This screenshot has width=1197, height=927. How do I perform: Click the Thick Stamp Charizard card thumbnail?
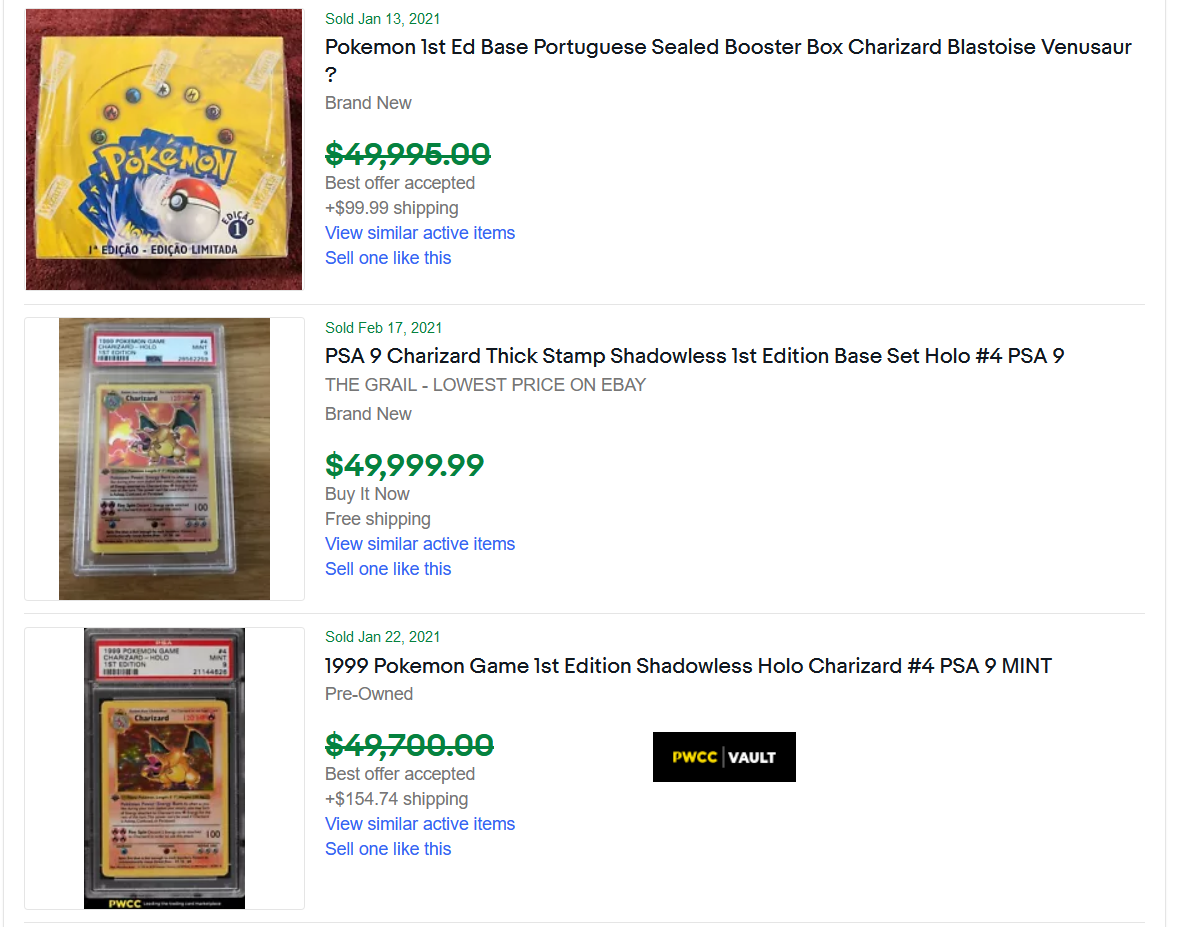tap(164, 459)
